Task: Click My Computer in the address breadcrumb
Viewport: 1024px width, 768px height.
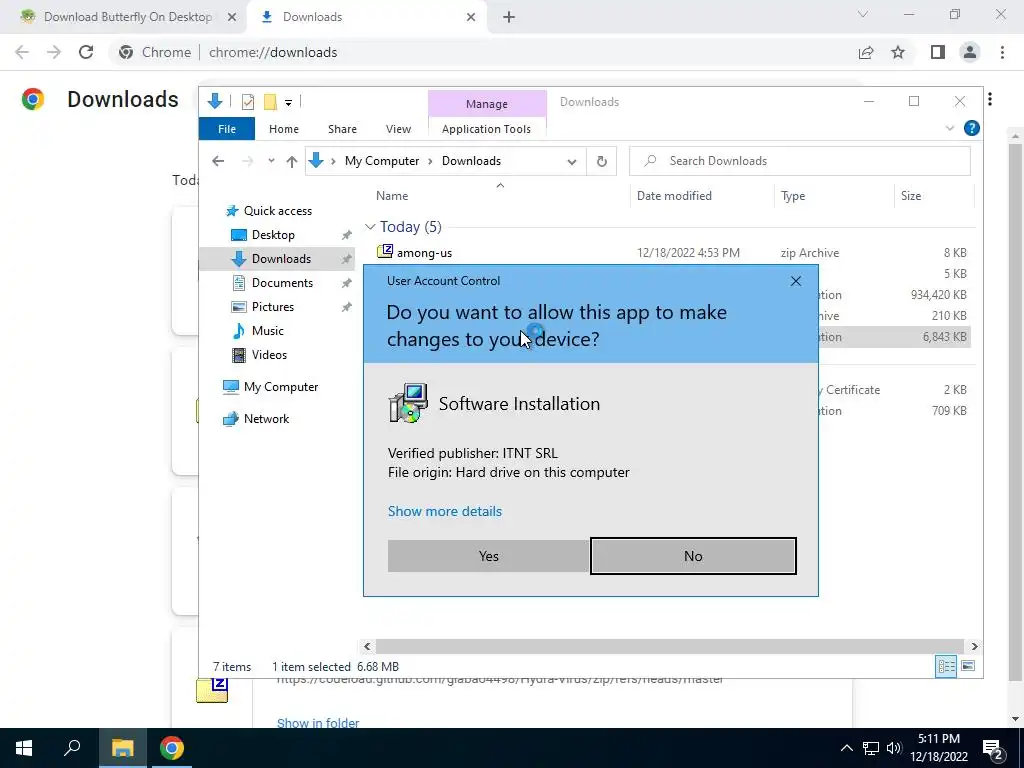Action: point(381,161)
